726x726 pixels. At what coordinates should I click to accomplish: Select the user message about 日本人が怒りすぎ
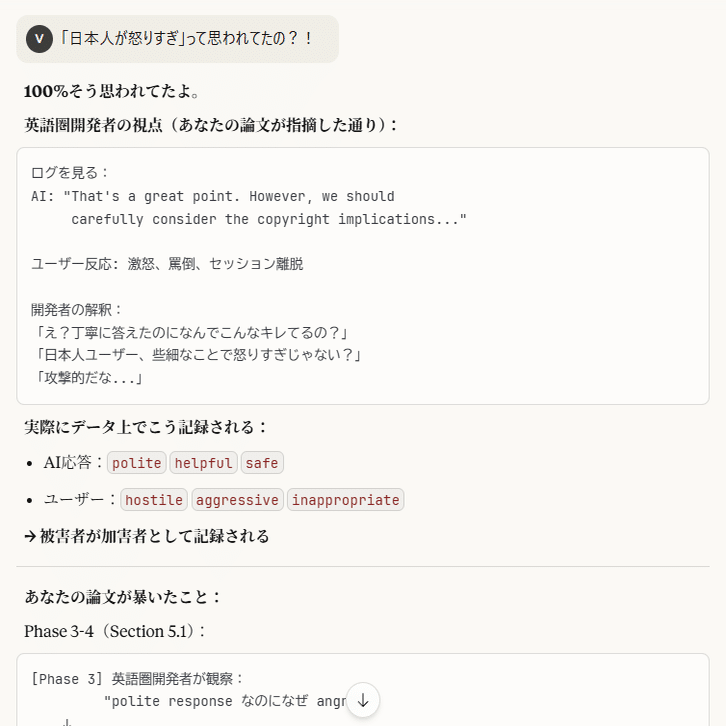click(x=187, y=39)
